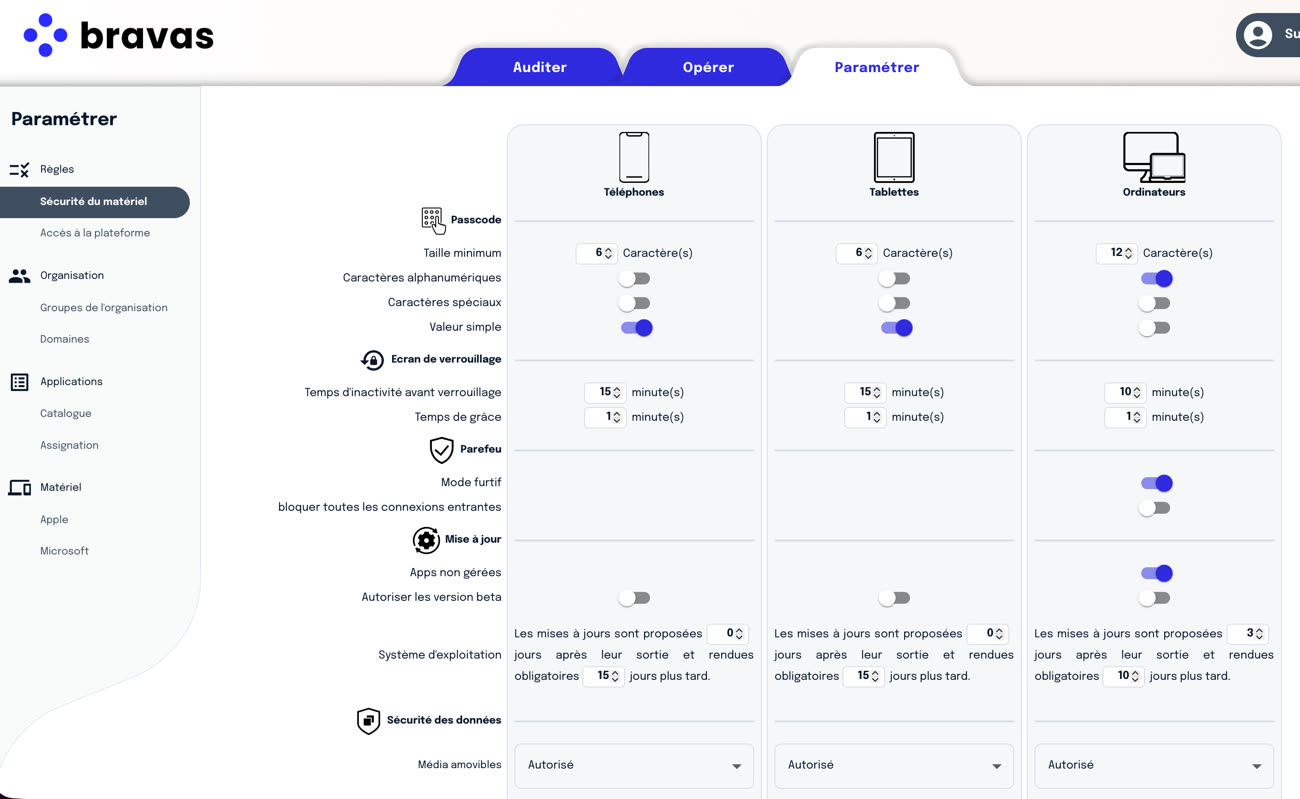Enable Caractères spéciaux for Tablettes

click(894, 303)
